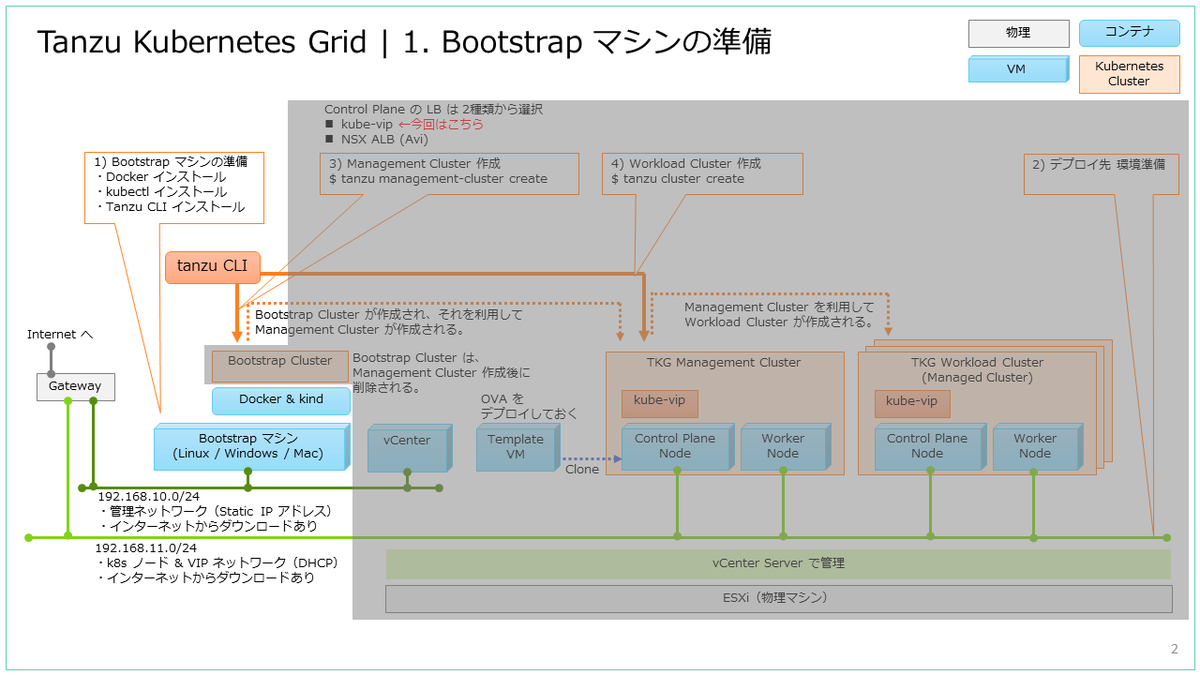Select the '物理' legend box
Screen dimensions: 1200x675
coord(1018,33)
